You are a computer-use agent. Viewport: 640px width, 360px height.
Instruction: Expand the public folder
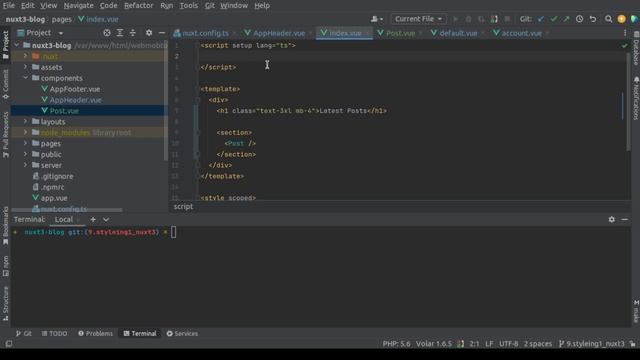click(25, 154)
